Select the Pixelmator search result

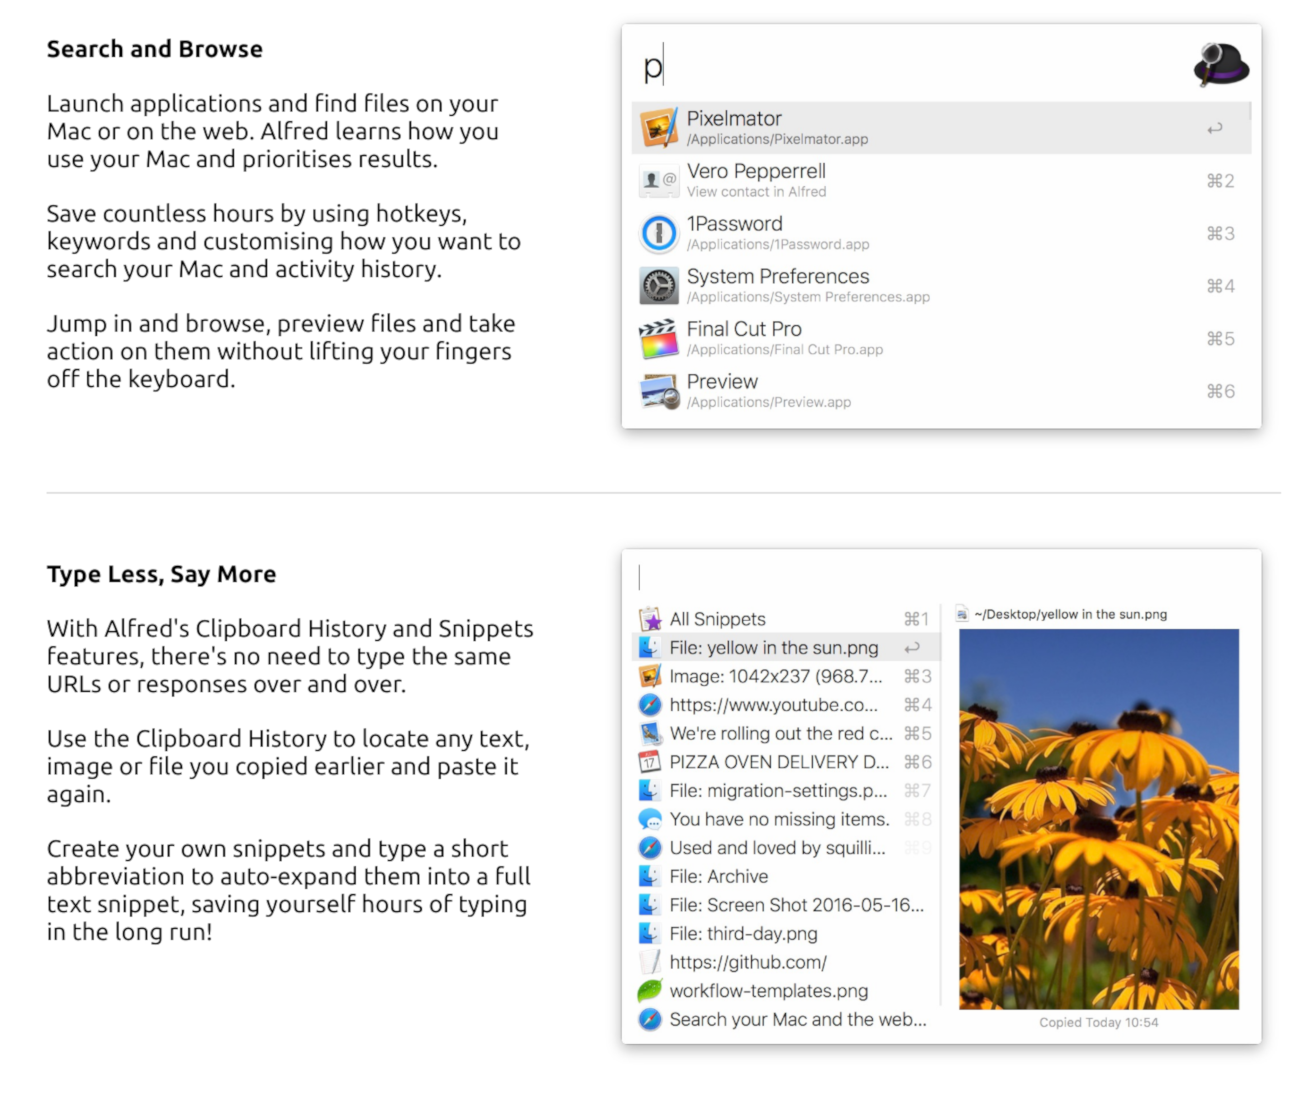click(x=900, y=128)
